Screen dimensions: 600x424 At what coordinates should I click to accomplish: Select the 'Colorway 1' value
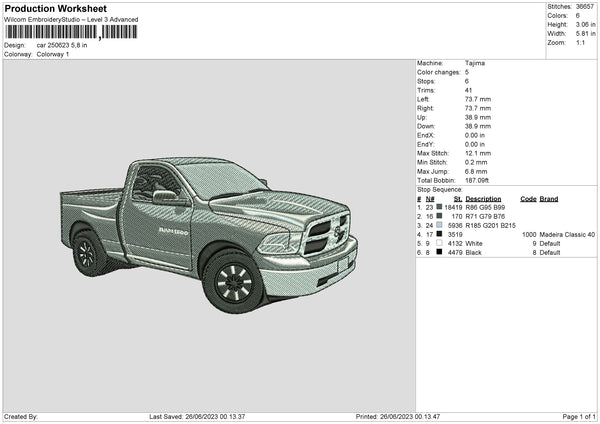53,54
